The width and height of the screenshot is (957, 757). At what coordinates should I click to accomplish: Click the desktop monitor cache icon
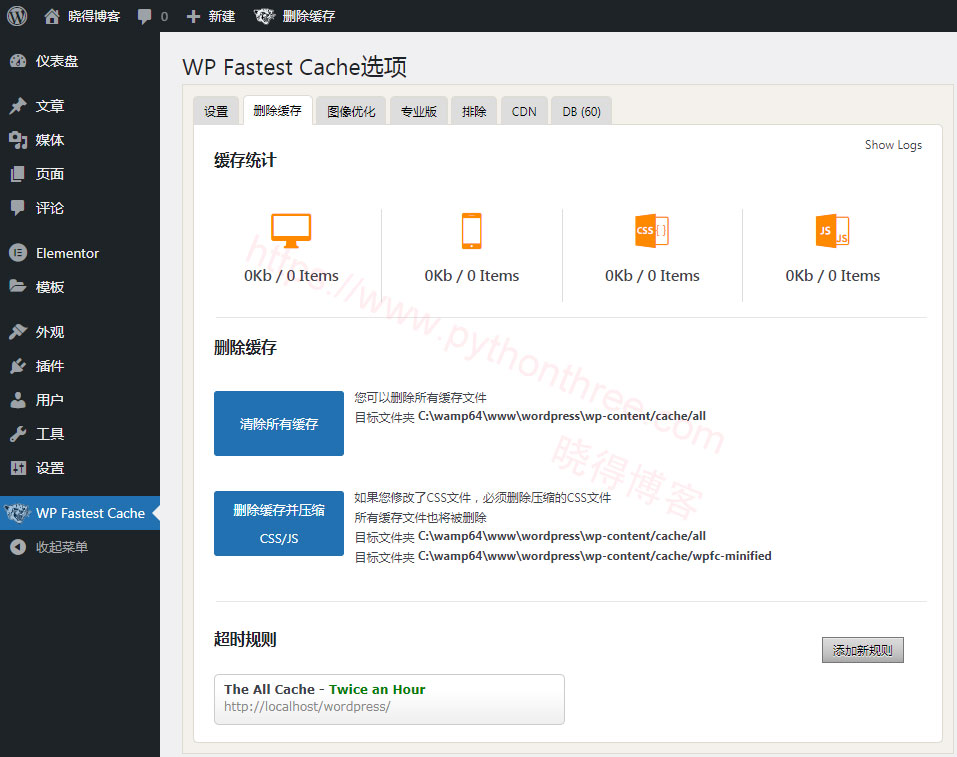pos(291,231)
